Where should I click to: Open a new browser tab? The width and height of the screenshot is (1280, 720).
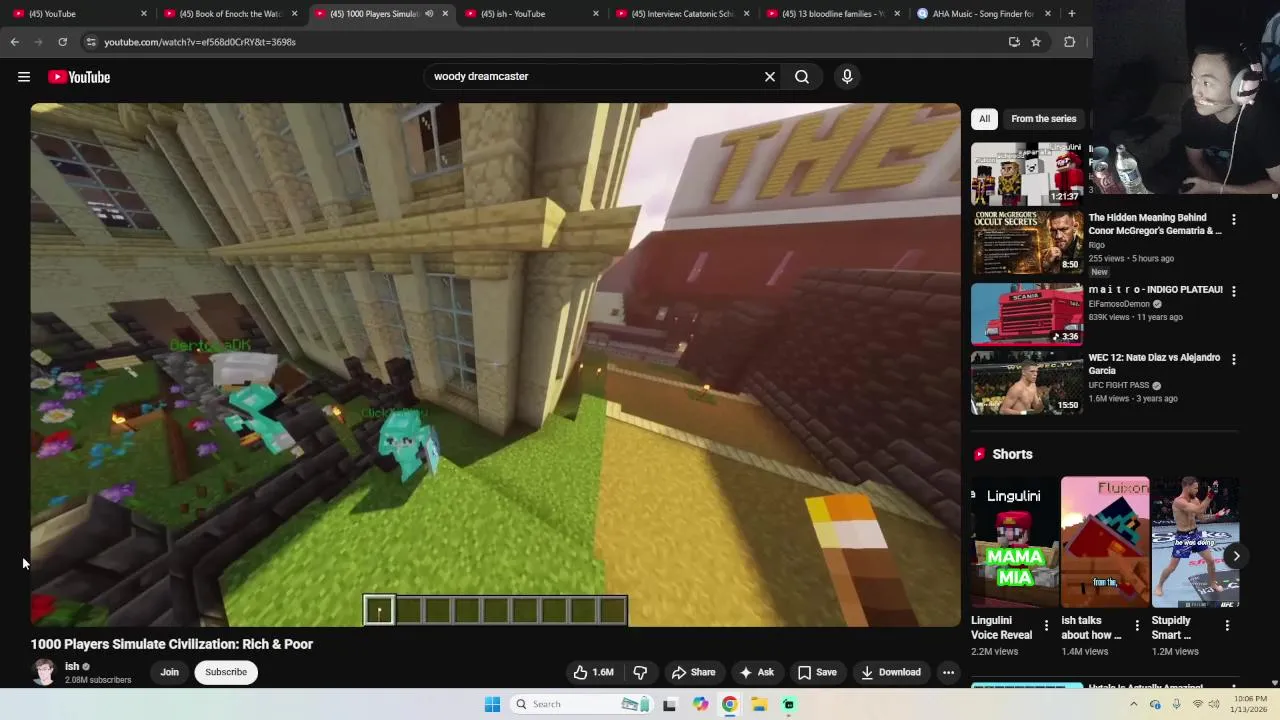coord(1071,14)
